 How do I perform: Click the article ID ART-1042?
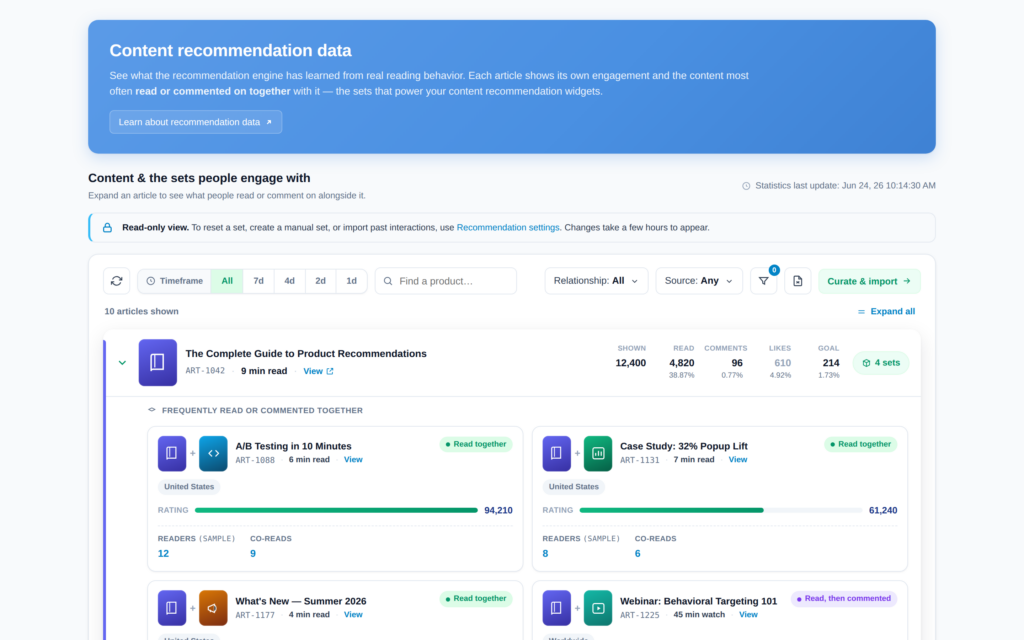[x=205, y=371]
